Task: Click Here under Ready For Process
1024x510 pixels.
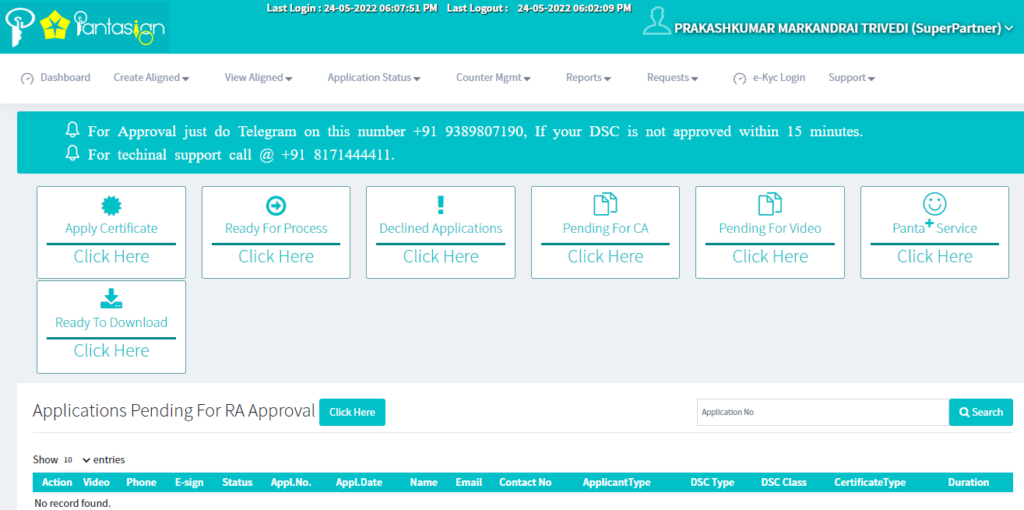Action: pyautogui.click(x=276, y=257)
